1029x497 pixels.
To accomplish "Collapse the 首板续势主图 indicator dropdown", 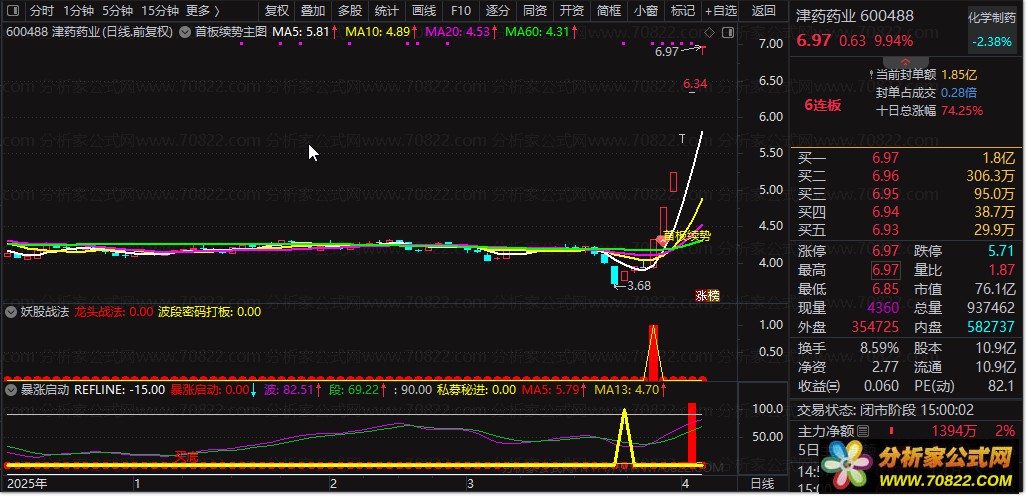I will pyautogui.click(x=186, y=32).
